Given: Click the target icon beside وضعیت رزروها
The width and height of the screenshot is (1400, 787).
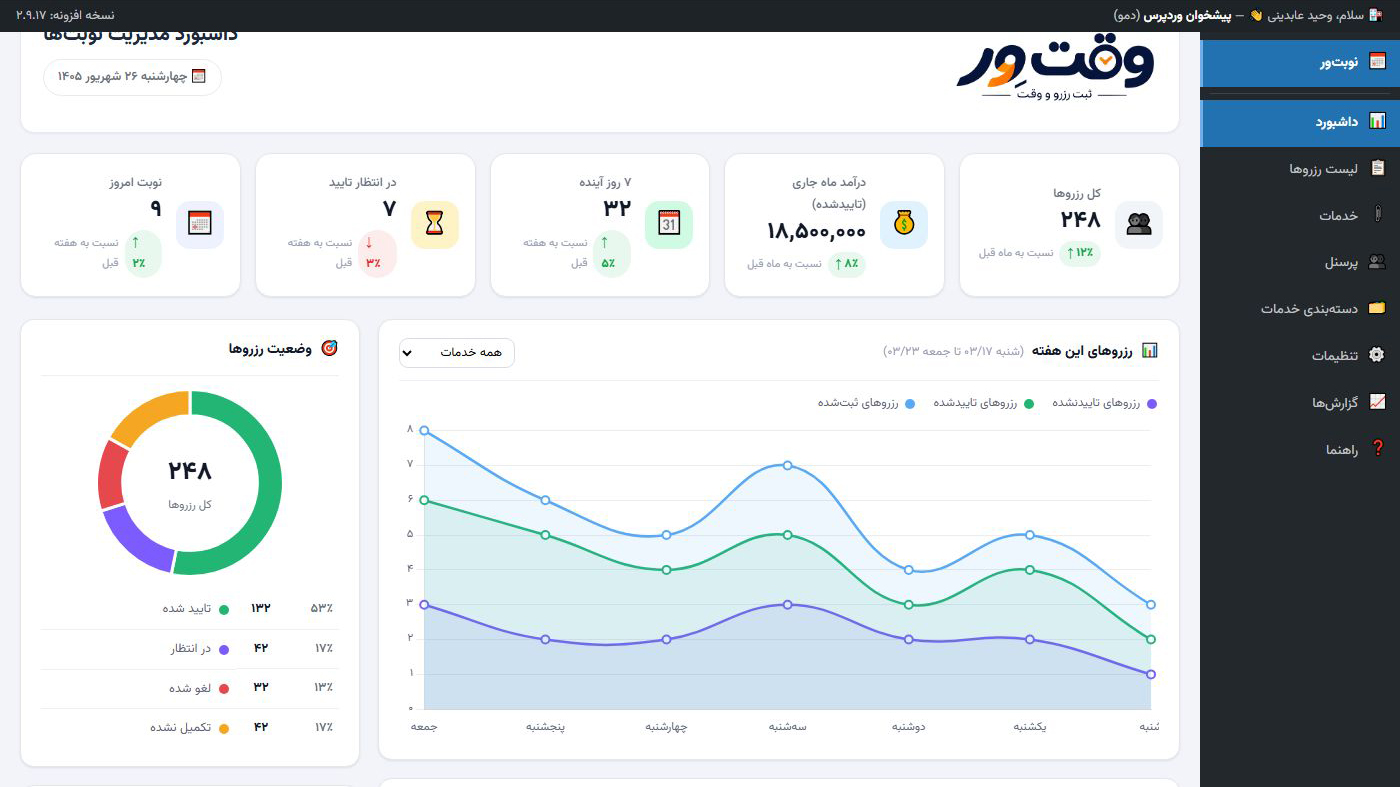Looking at the screenshot, I should click(329, 348).
